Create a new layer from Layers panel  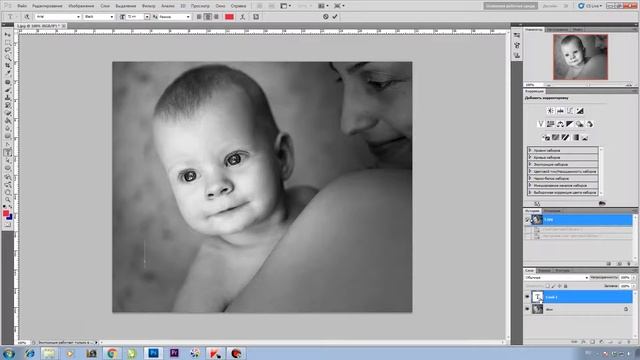pyautogui.click(x=620, y=342)
